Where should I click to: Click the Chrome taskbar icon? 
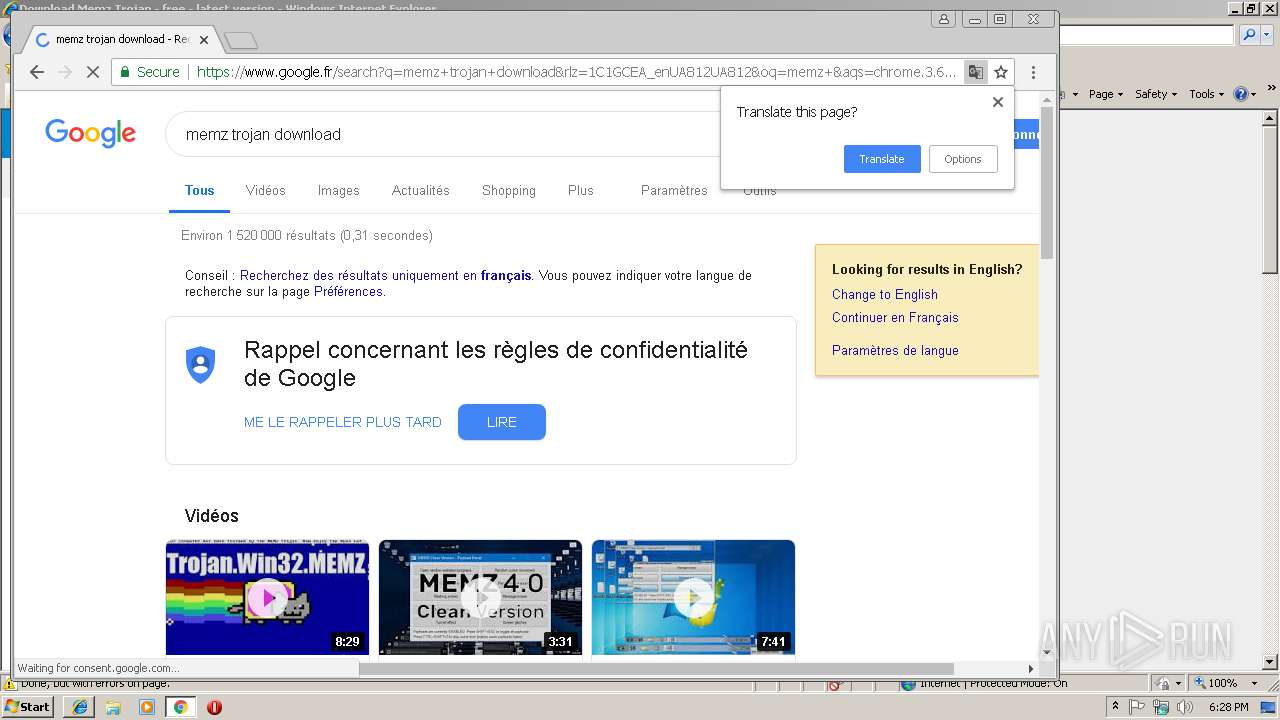[180, 707]
